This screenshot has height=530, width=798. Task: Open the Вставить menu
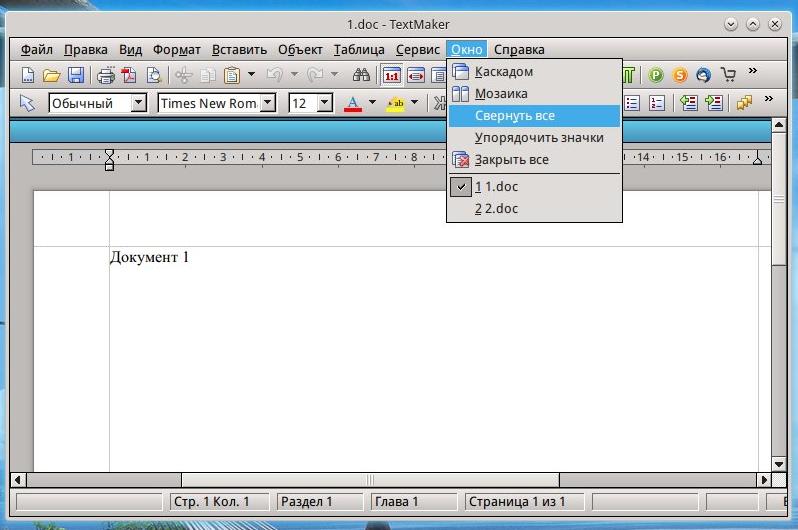tap(239, 49)
